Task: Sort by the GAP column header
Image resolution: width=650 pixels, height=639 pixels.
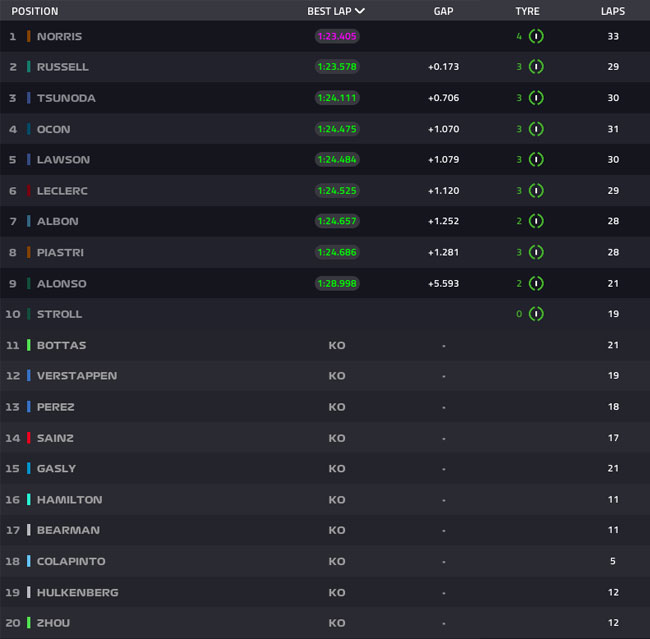Action: coord(443,11)
